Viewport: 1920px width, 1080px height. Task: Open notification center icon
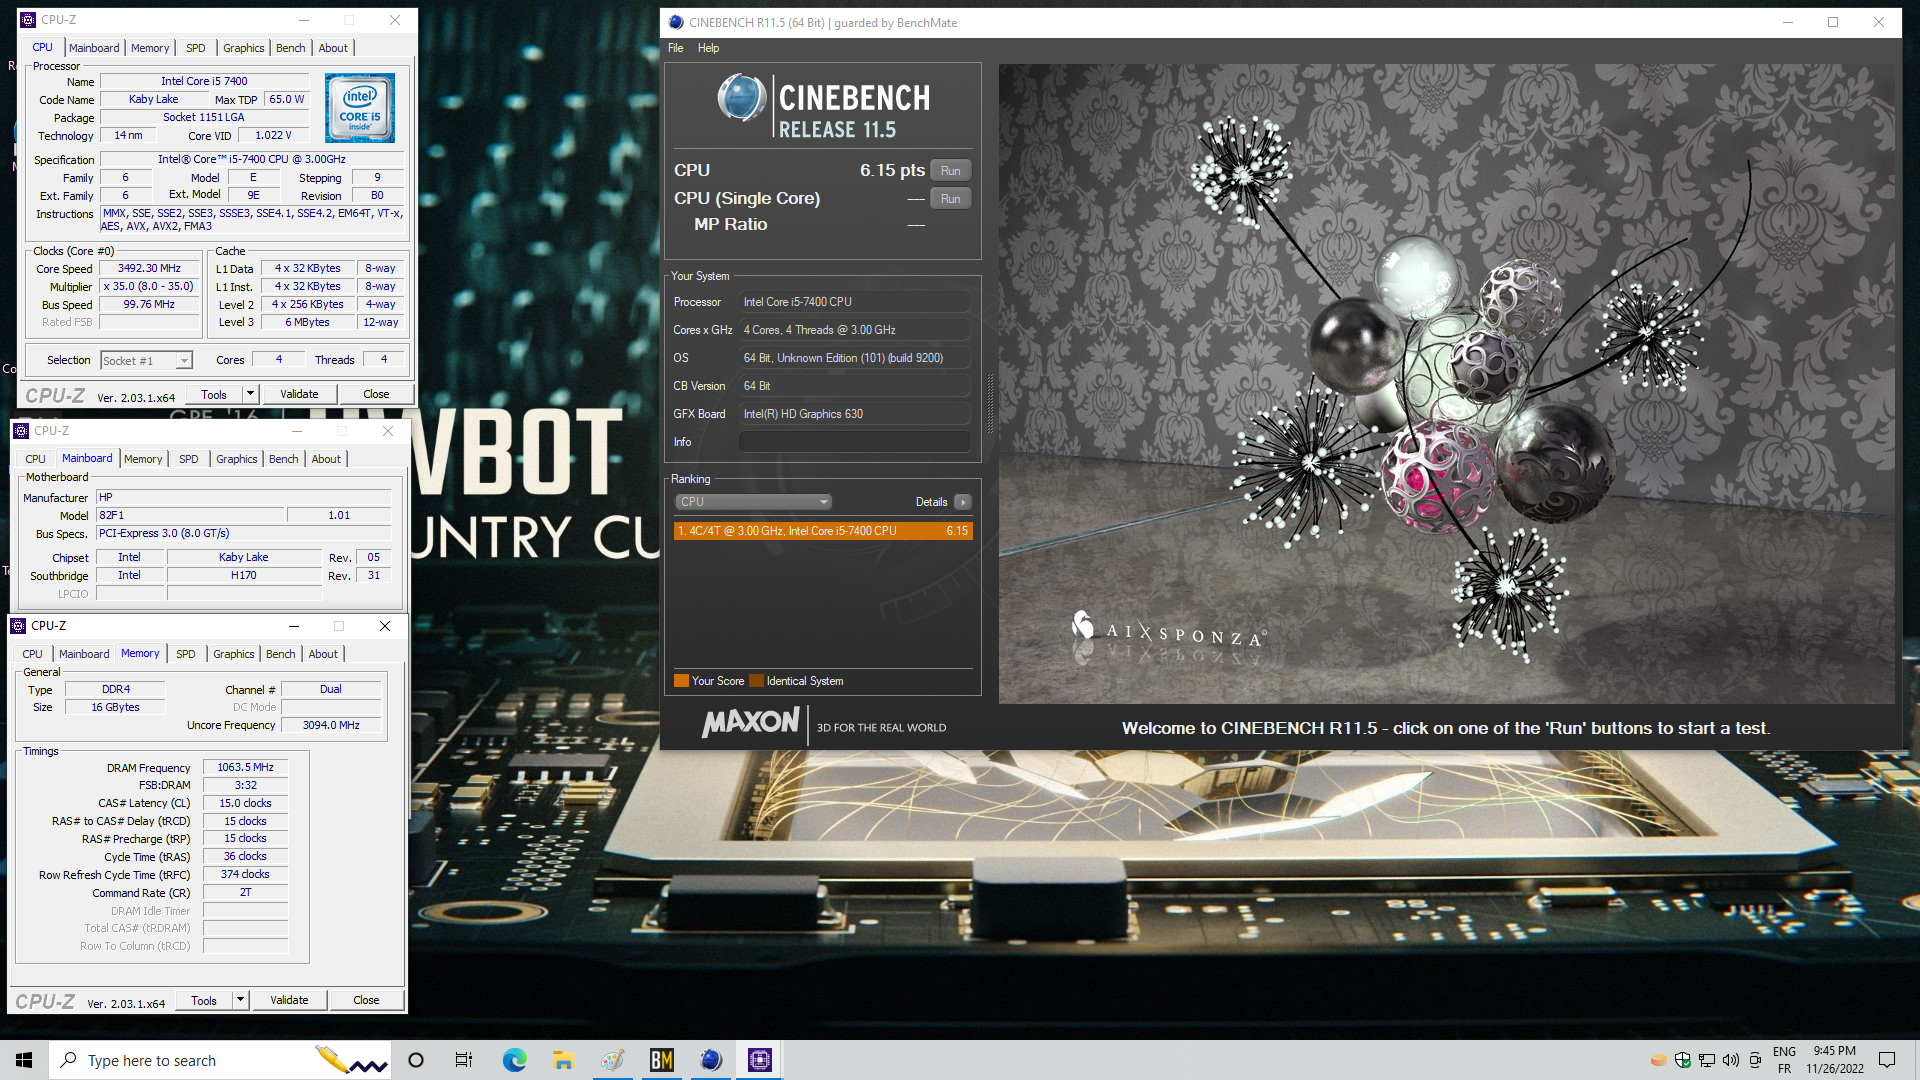click(1887, 1060)
